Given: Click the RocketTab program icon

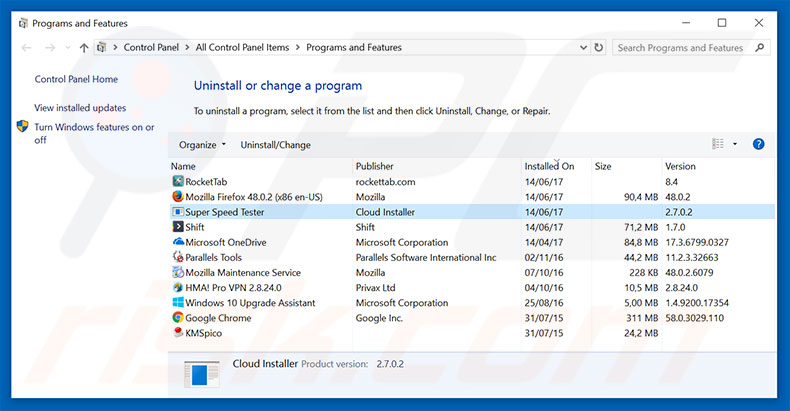Looking at the screenshot, I should [x=178, y=182].
